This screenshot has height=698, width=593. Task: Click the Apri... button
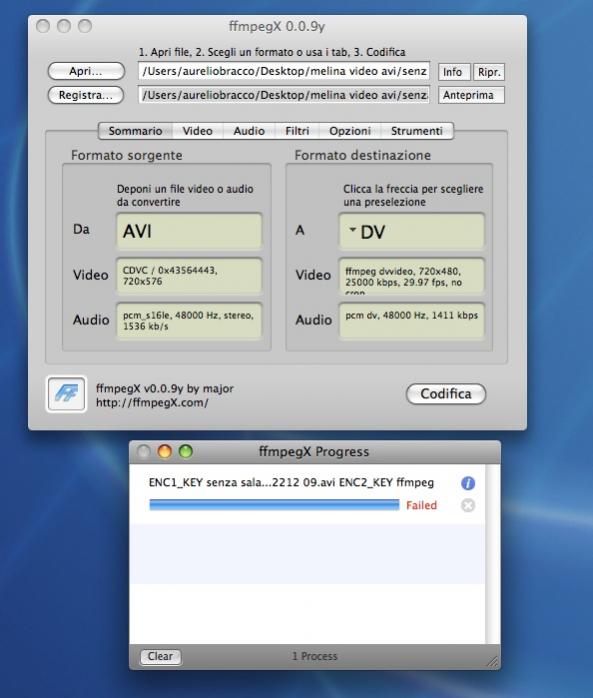click(86, 71)
